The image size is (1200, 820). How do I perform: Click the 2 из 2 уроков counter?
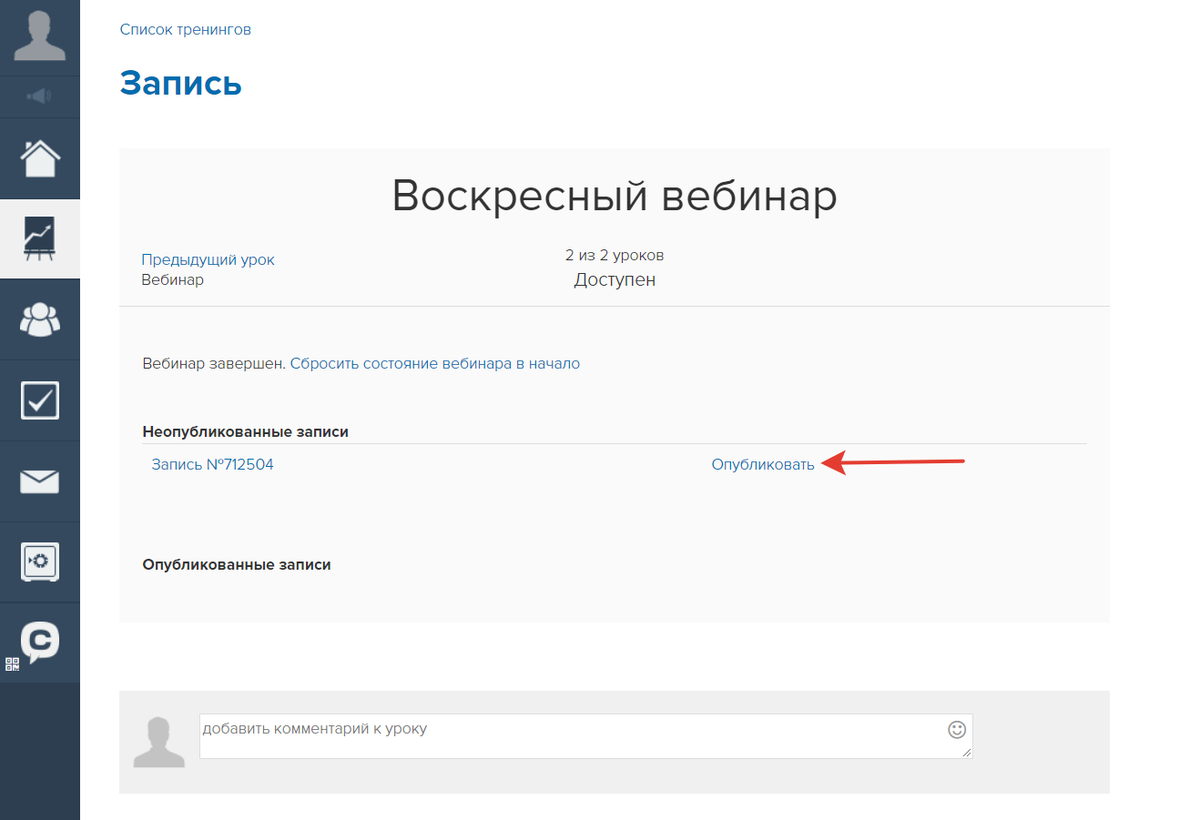(x=615, y=256)
